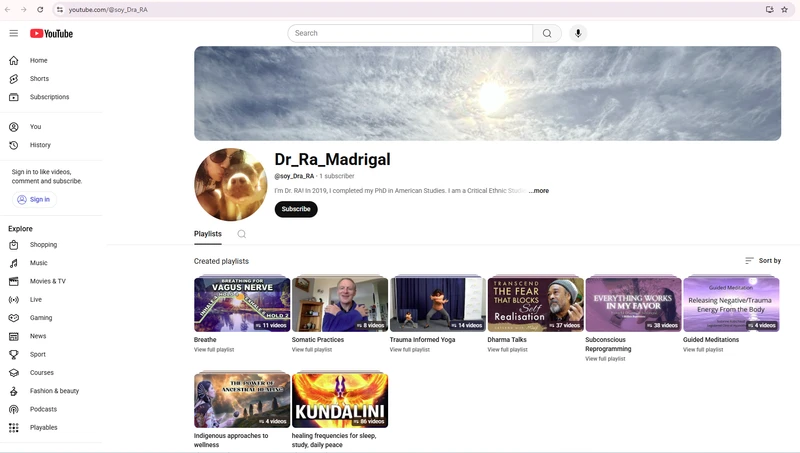Click the search magnifier button

[x=547, y=33]
